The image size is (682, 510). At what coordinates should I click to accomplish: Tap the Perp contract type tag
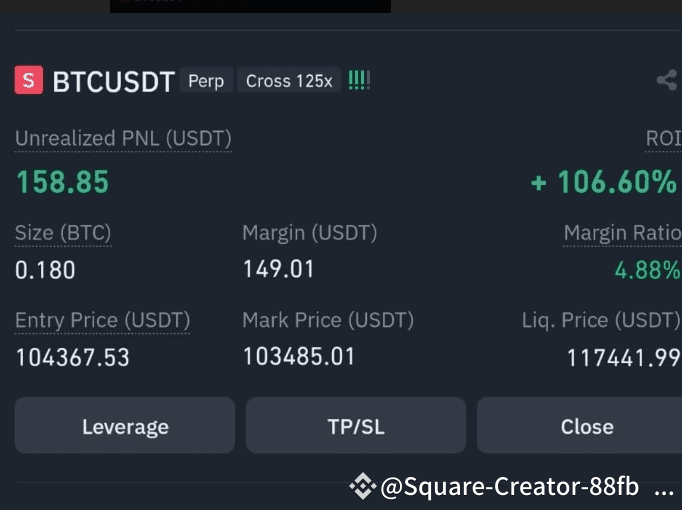tap(206, 81)
